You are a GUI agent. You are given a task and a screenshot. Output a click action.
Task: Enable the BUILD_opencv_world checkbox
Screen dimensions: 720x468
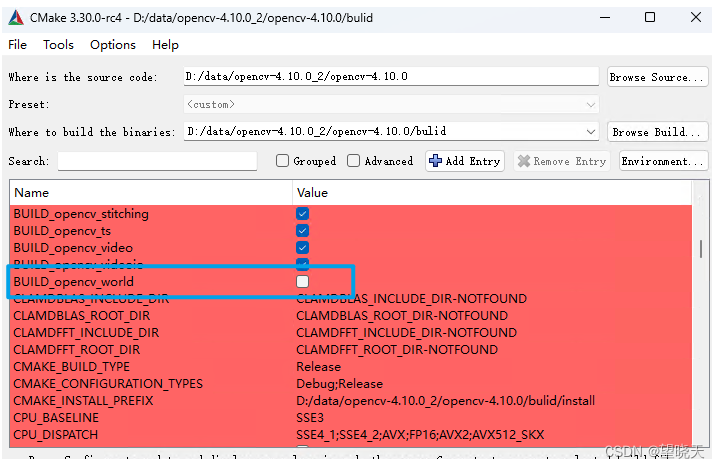[302, 282]
